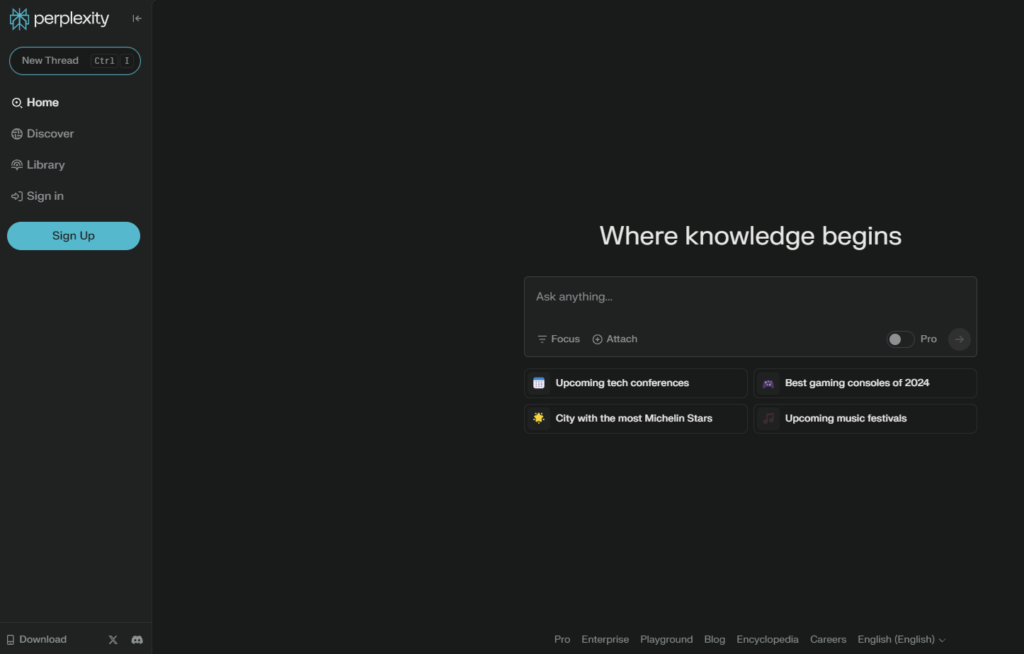Click the calendar icon for tech conferences
The image size is (1024, 654).
pos(539,383)
